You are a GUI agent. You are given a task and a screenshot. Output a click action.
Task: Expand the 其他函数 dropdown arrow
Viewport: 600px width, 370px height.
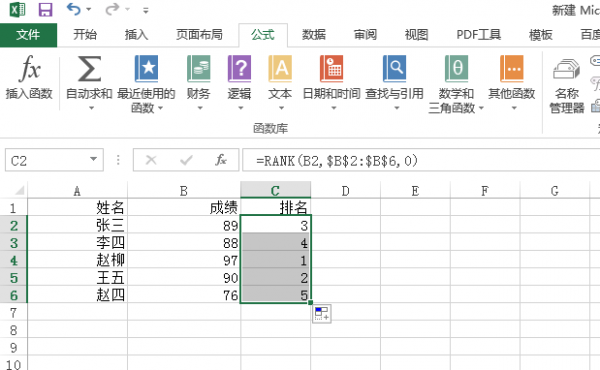click(514, 108)
